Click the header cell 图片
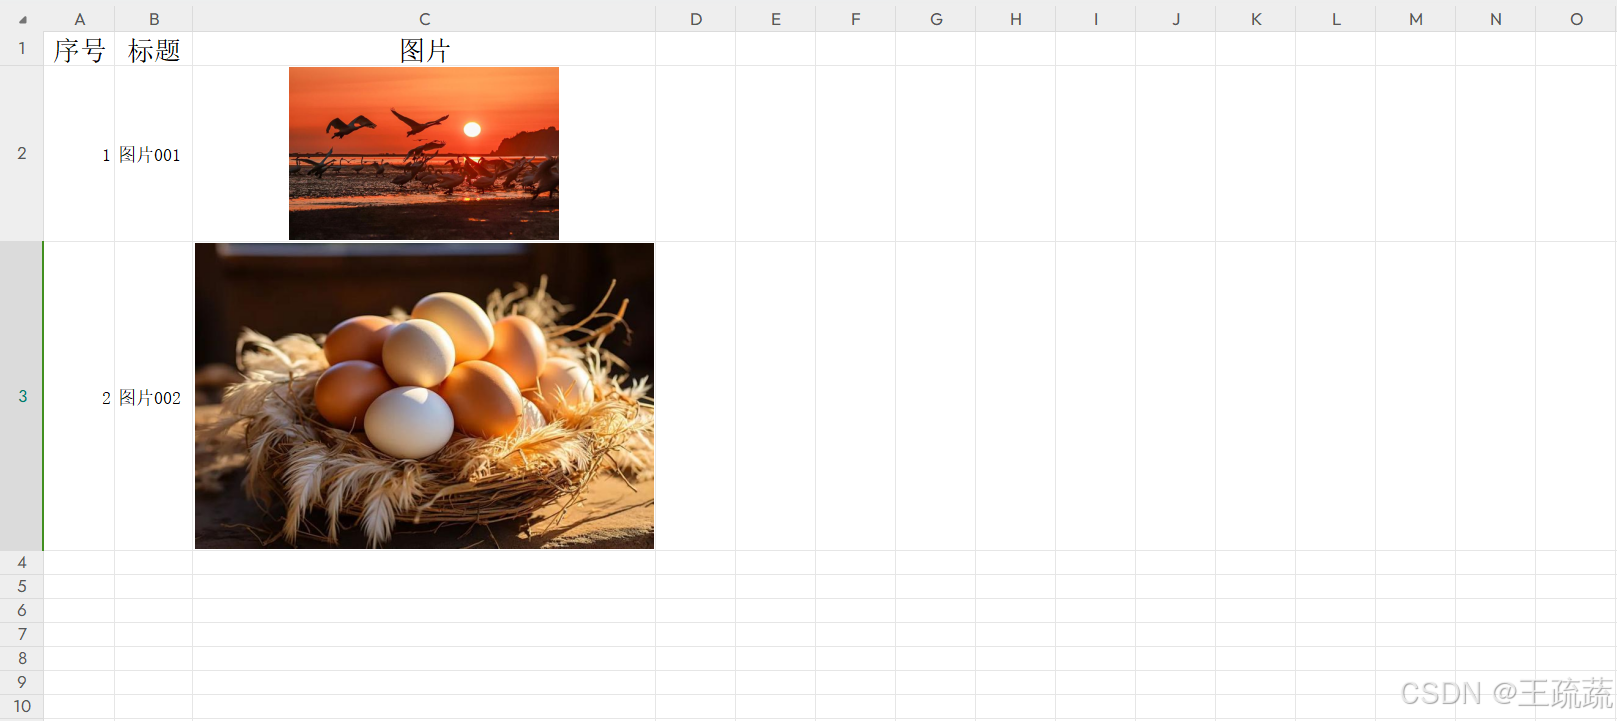This screenshot has height=721, width=1617. click(x=424, y=49)
